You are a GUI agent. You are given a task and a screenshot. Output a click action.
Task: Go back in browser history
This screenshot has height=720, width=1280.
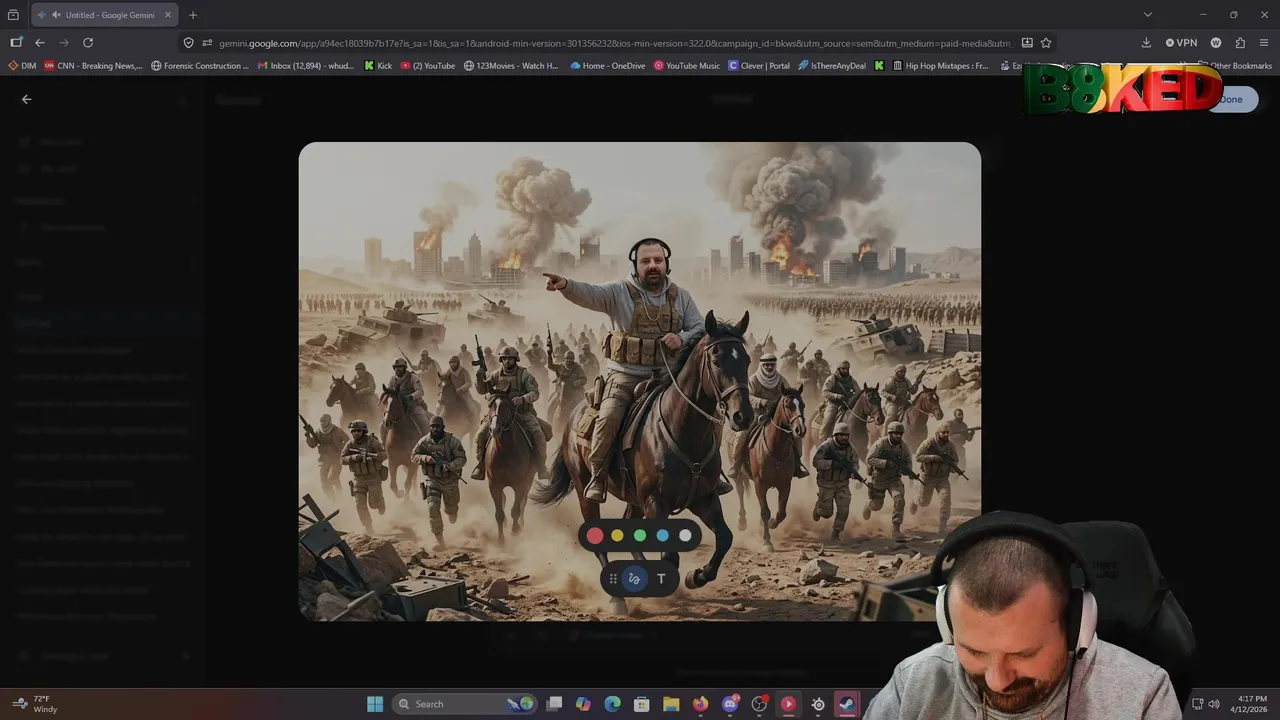coord(40,43)
